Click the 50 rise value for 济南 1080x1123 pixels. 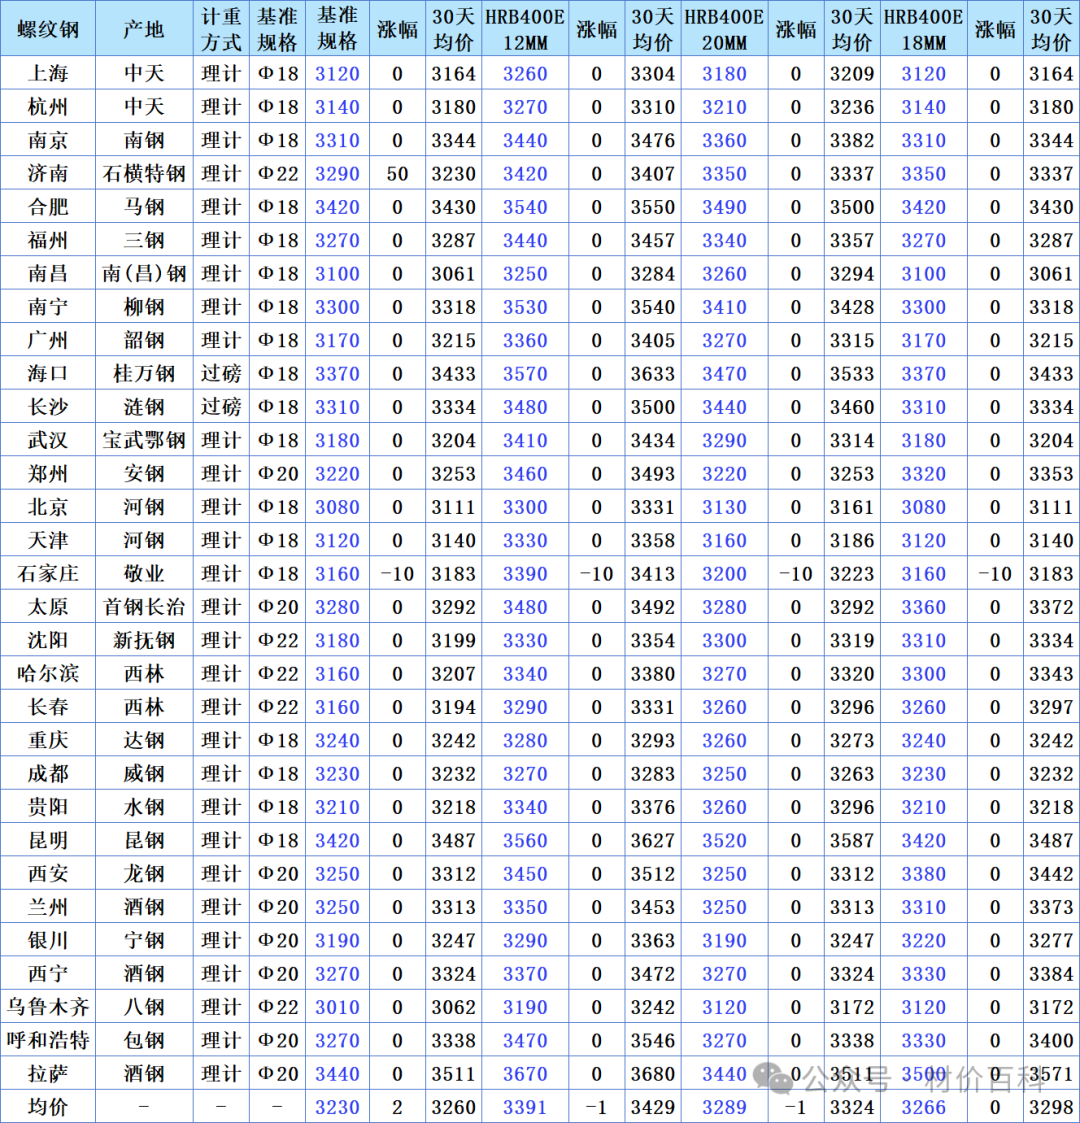point(397,174)
